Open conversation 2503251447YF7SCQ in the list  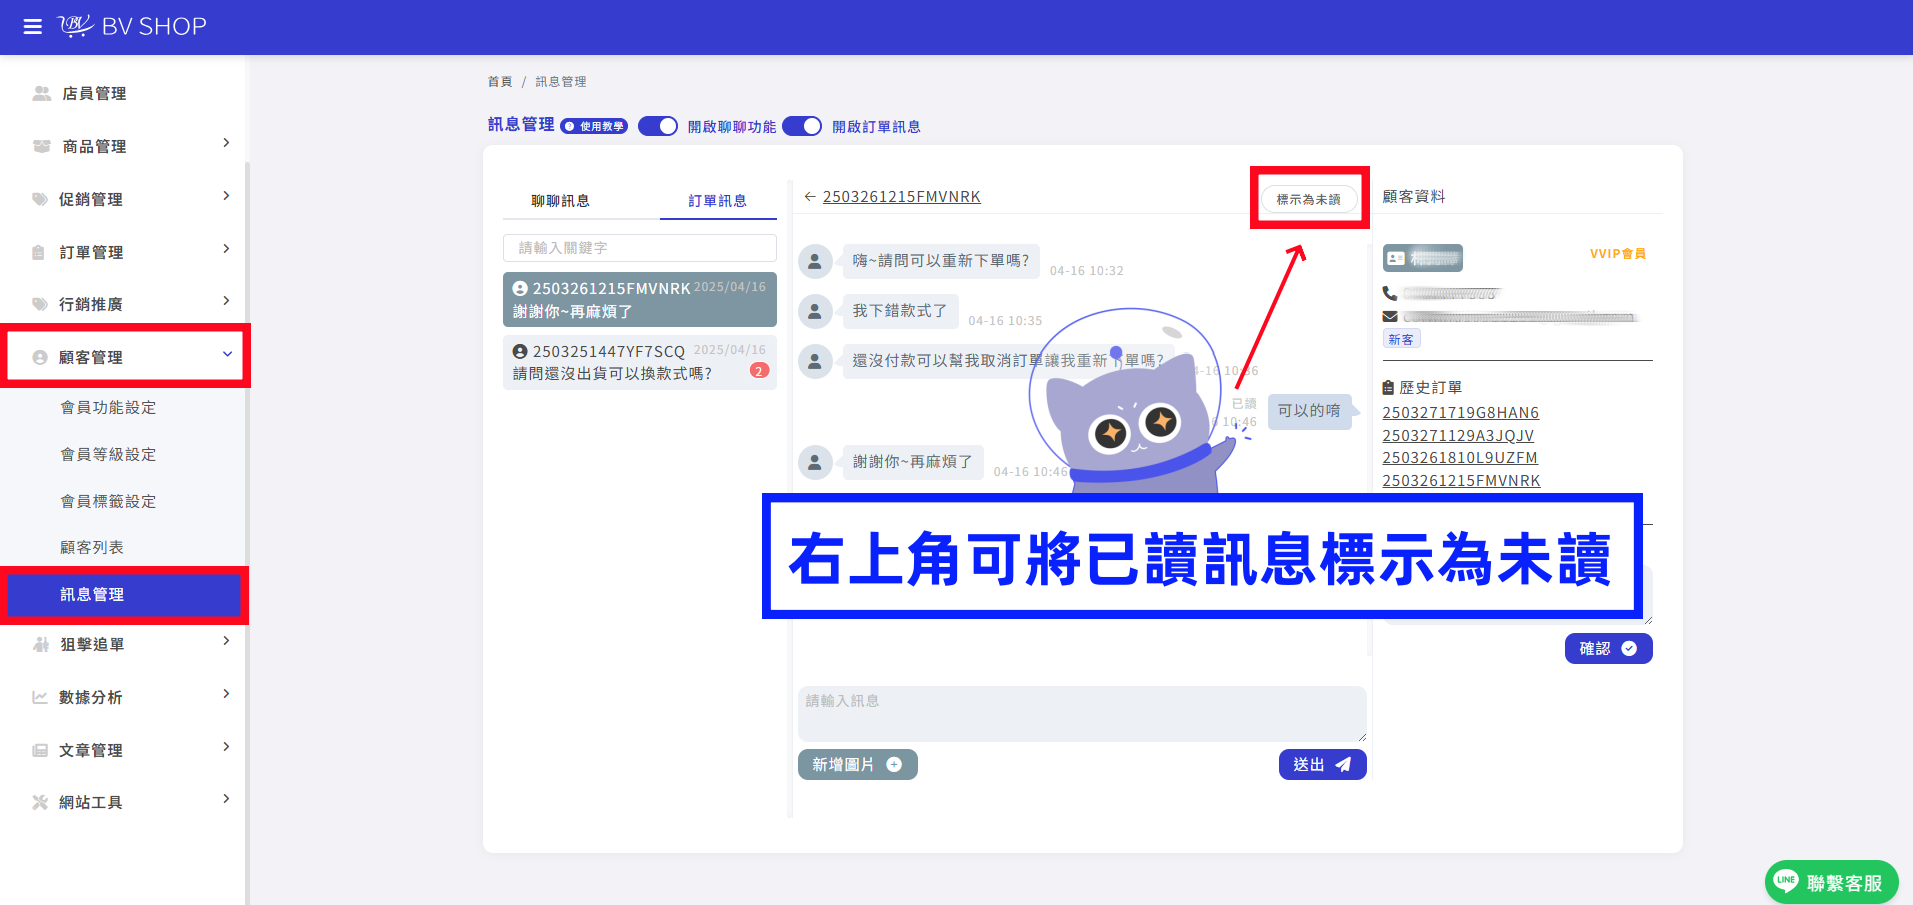click(640, 362)
